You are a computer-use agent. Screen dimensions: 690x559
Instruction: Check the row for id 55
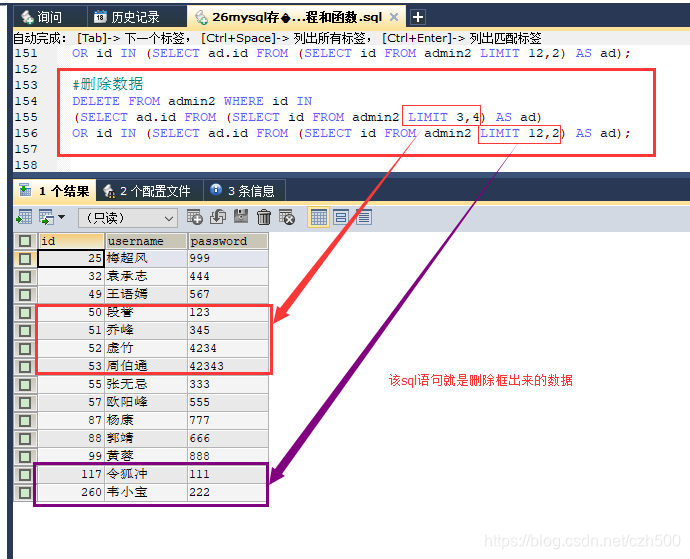25,384
